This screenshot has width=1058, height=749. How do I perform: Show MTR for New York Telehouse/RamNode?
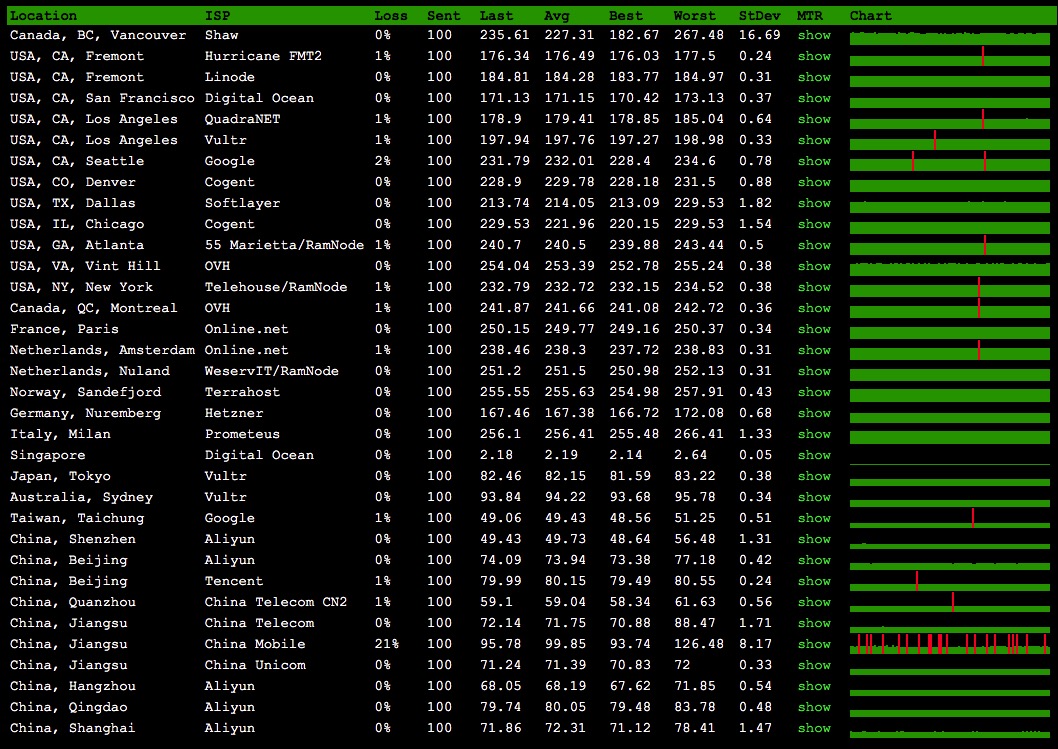tap(814, 287)
